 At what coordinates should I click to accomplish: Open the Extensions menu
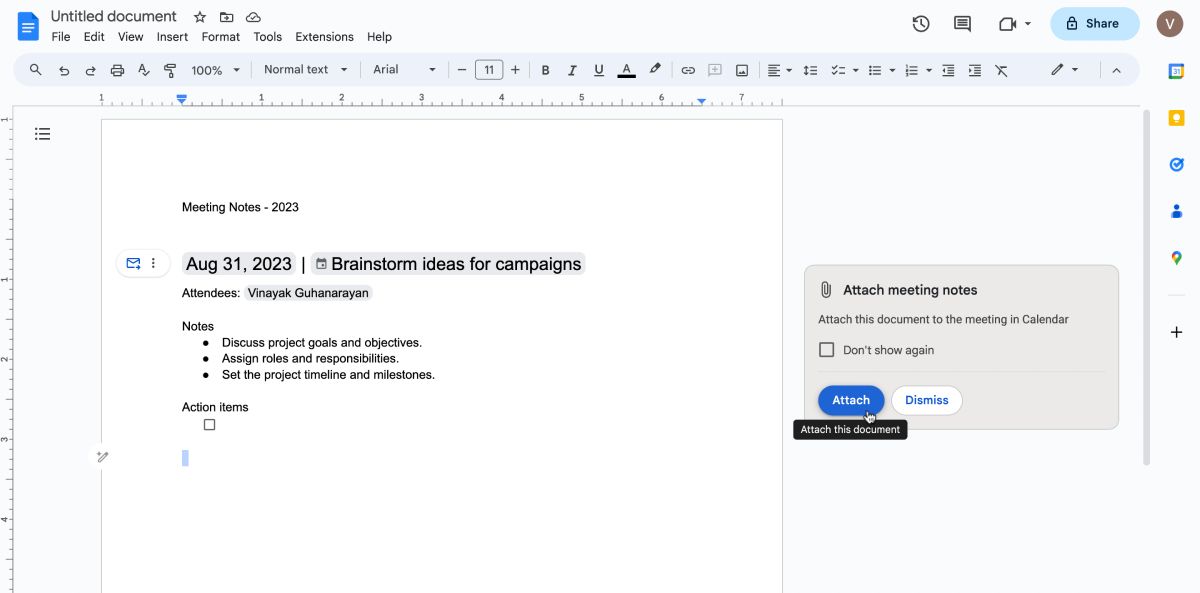click(x=324, y=36)
